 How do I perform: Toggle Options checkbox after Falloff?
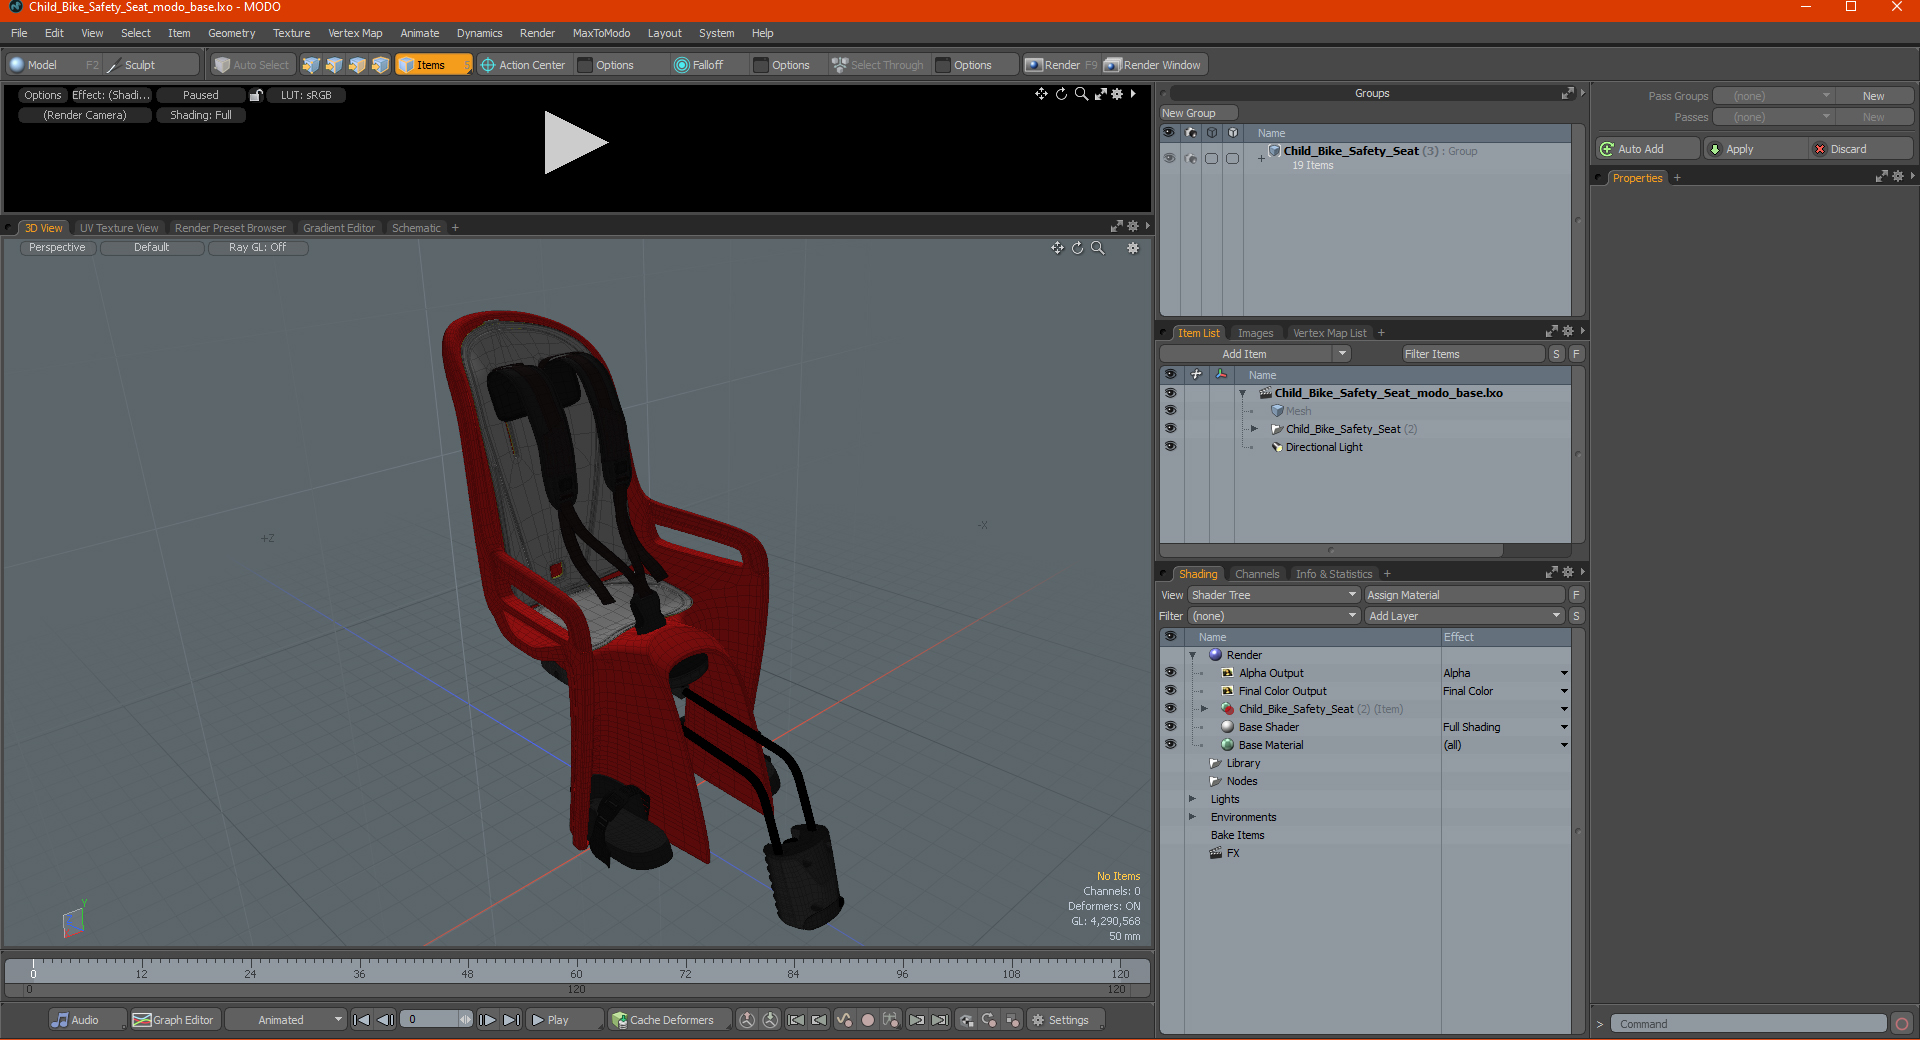tap(761, 65)
